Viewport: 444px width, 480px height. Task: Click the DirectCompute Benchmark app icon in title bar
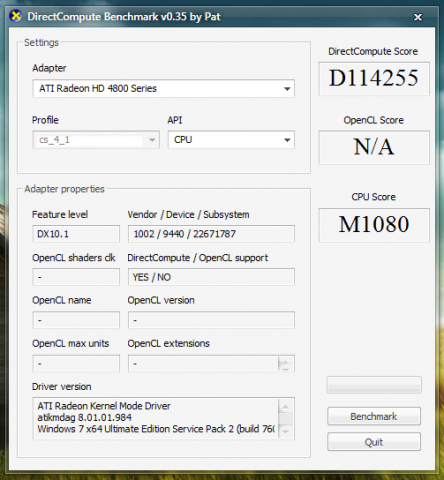tap(16, 16)
